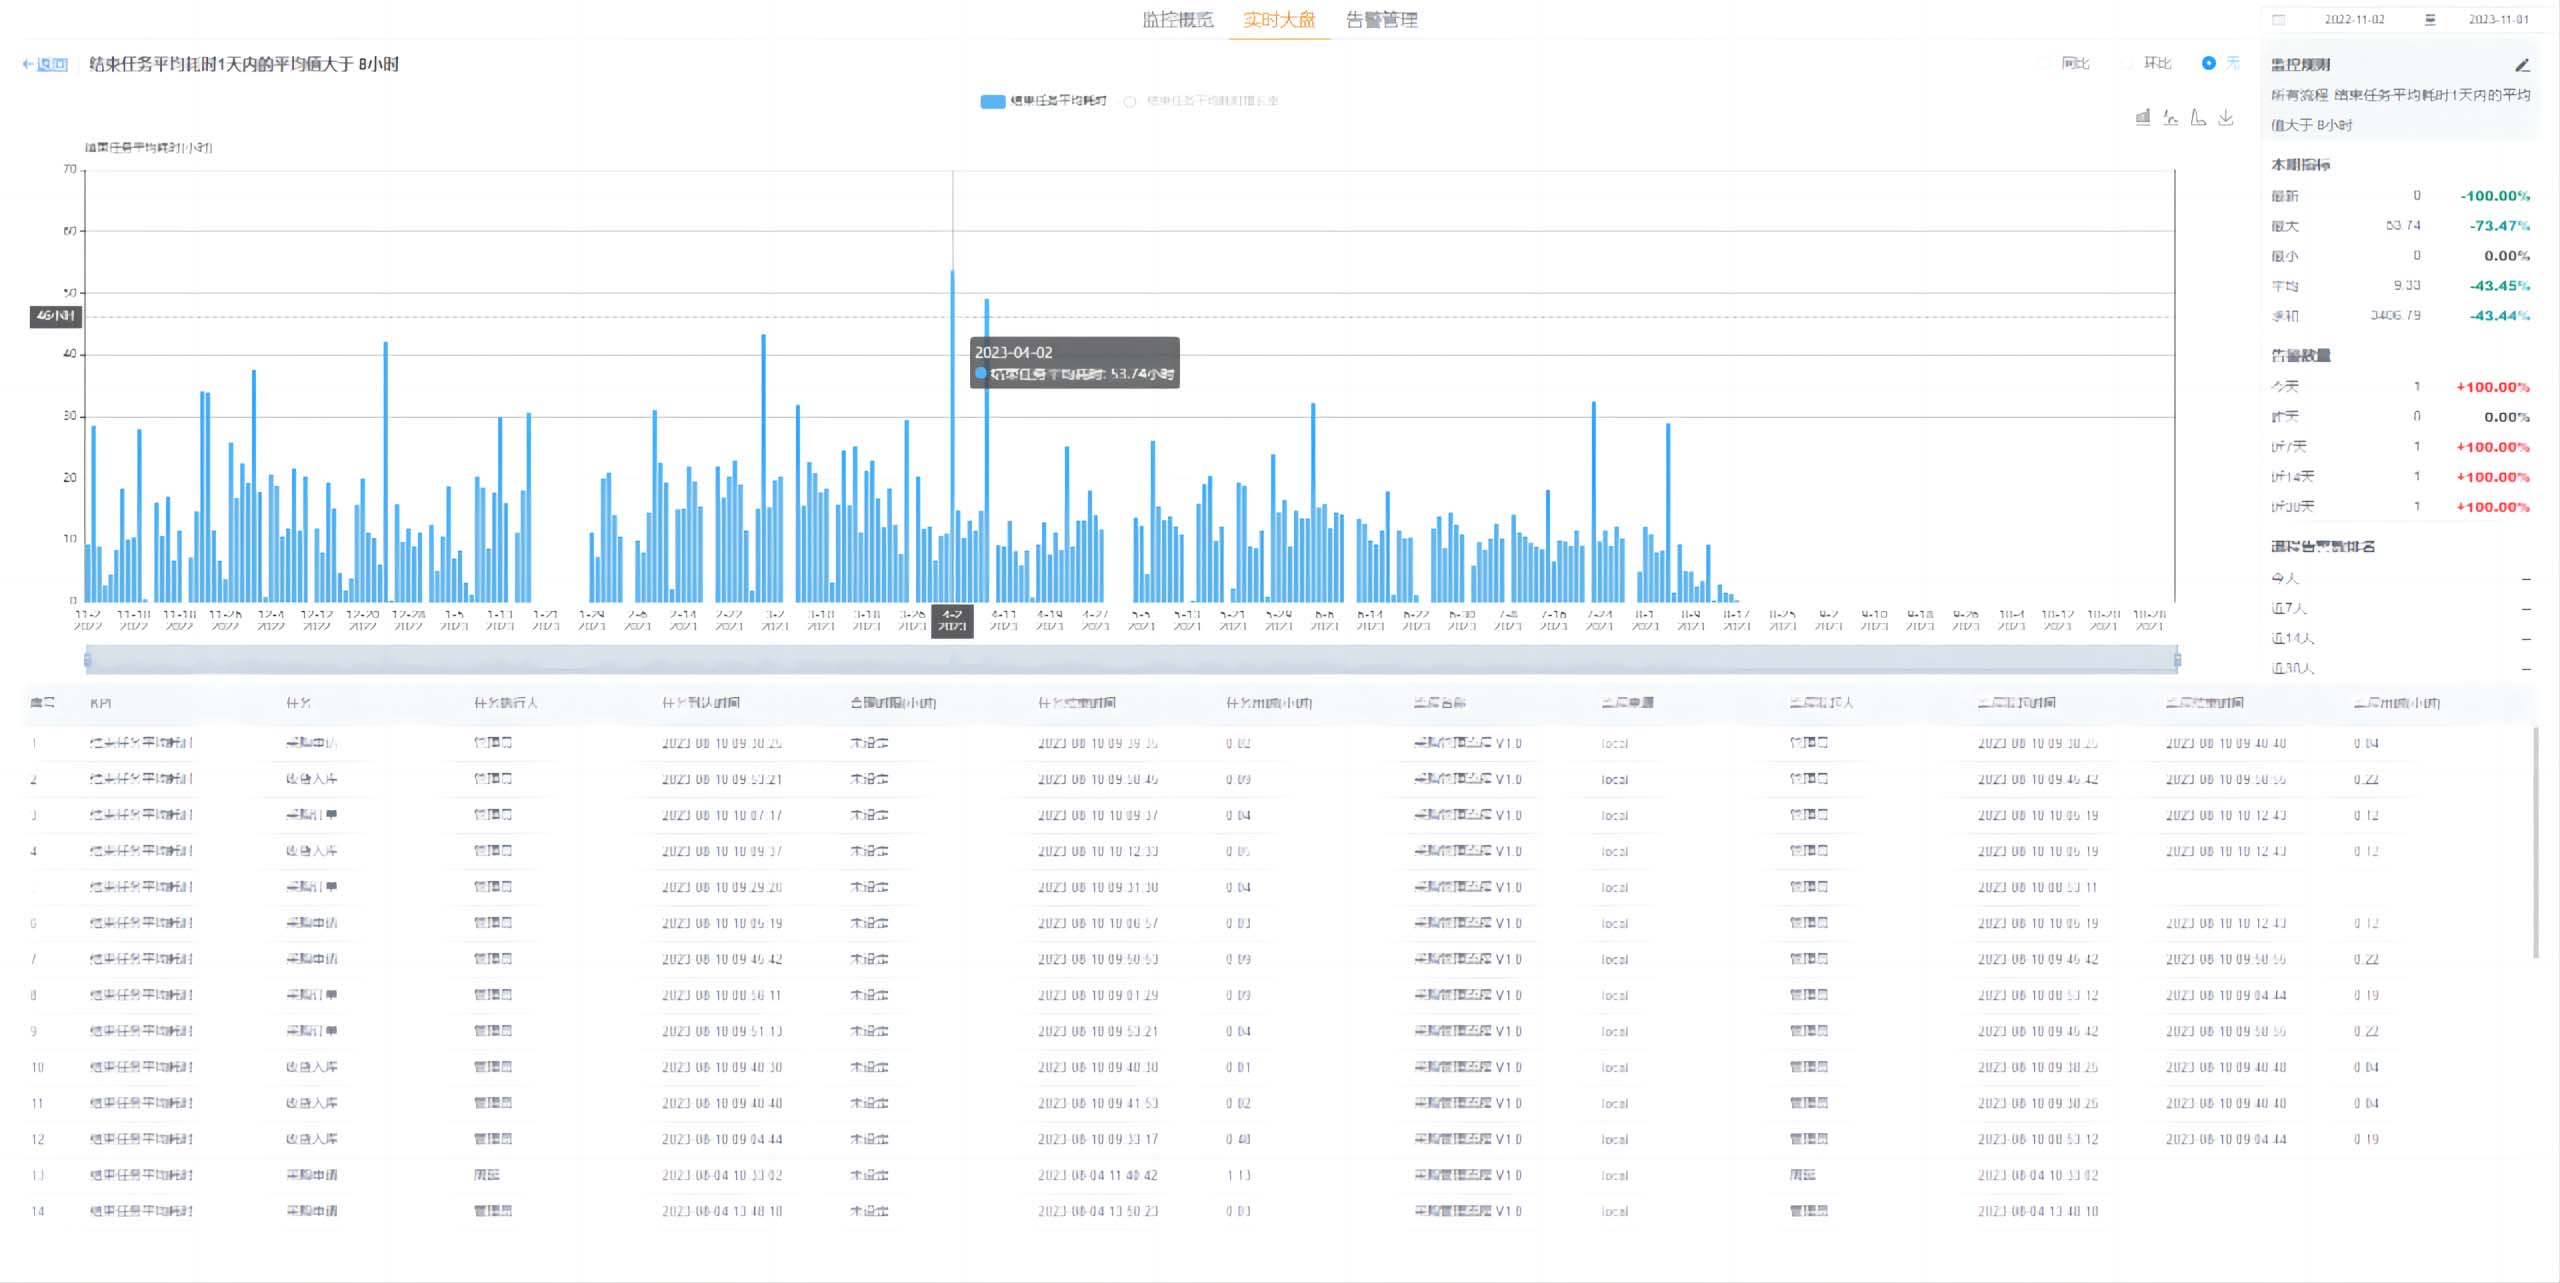Switch chart to area chart view icon
Screen dimensions: 2560x1283
click(x=2198, y=118)
